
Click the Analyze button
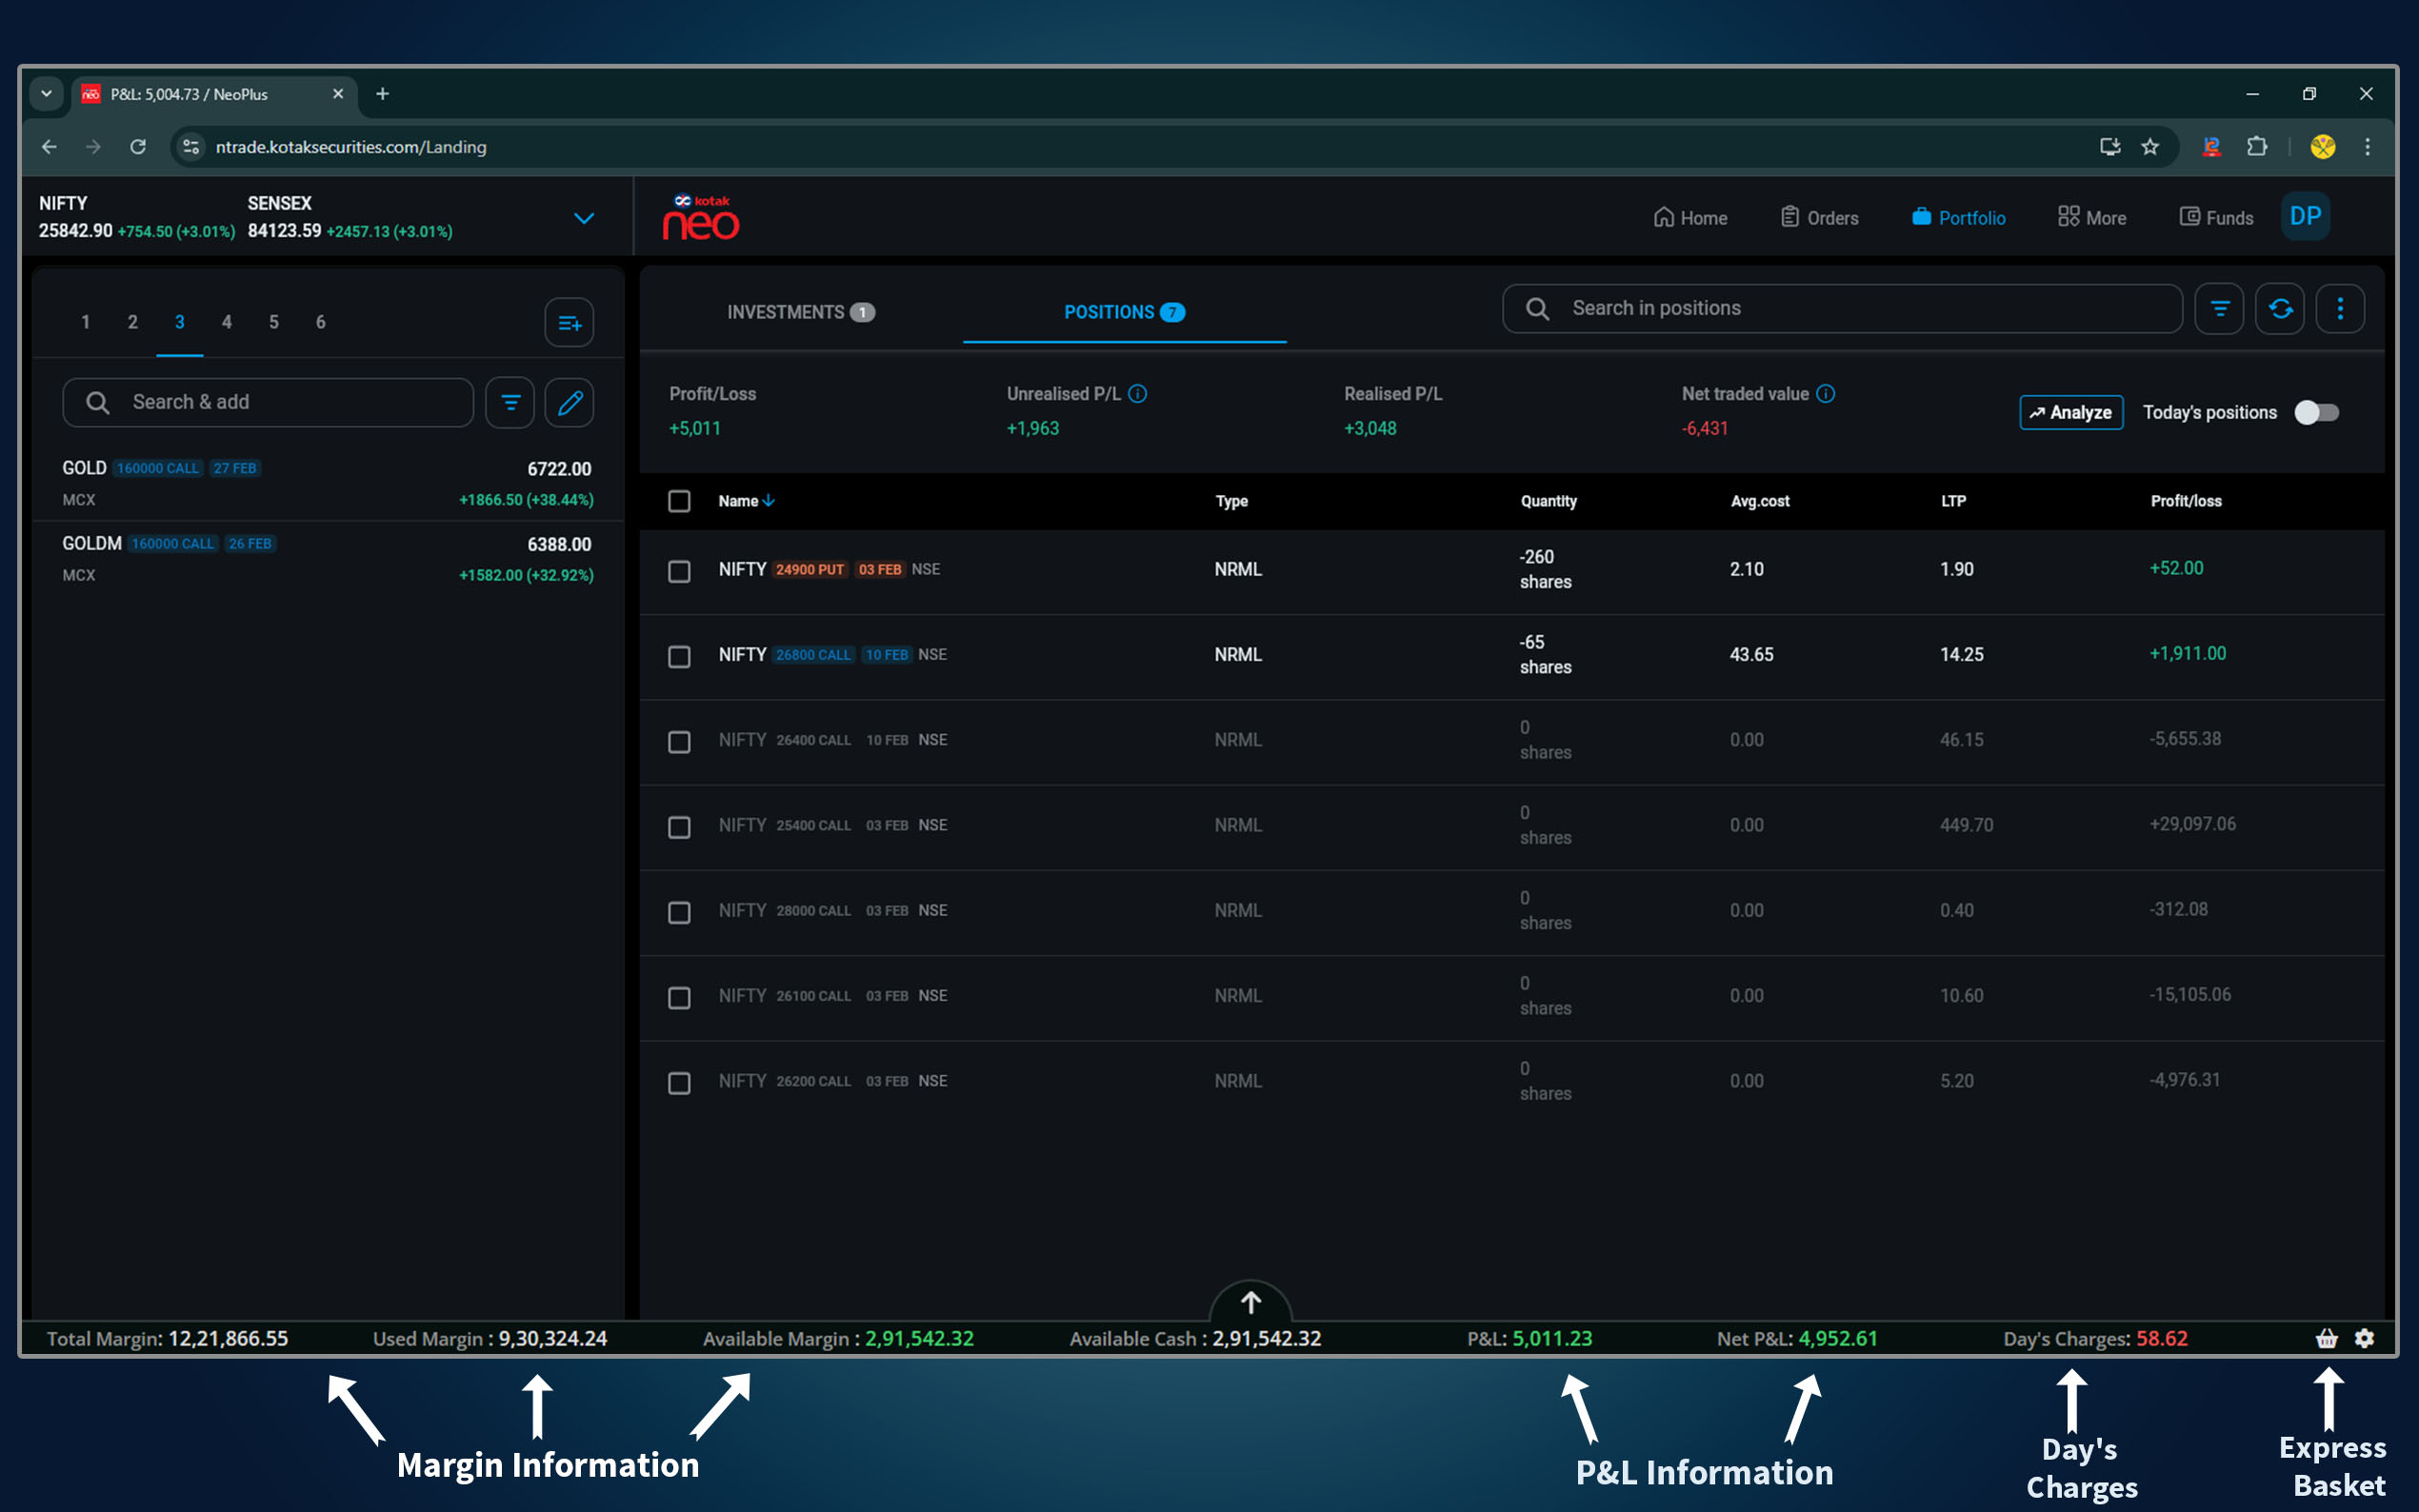[x=2070, y=413]
